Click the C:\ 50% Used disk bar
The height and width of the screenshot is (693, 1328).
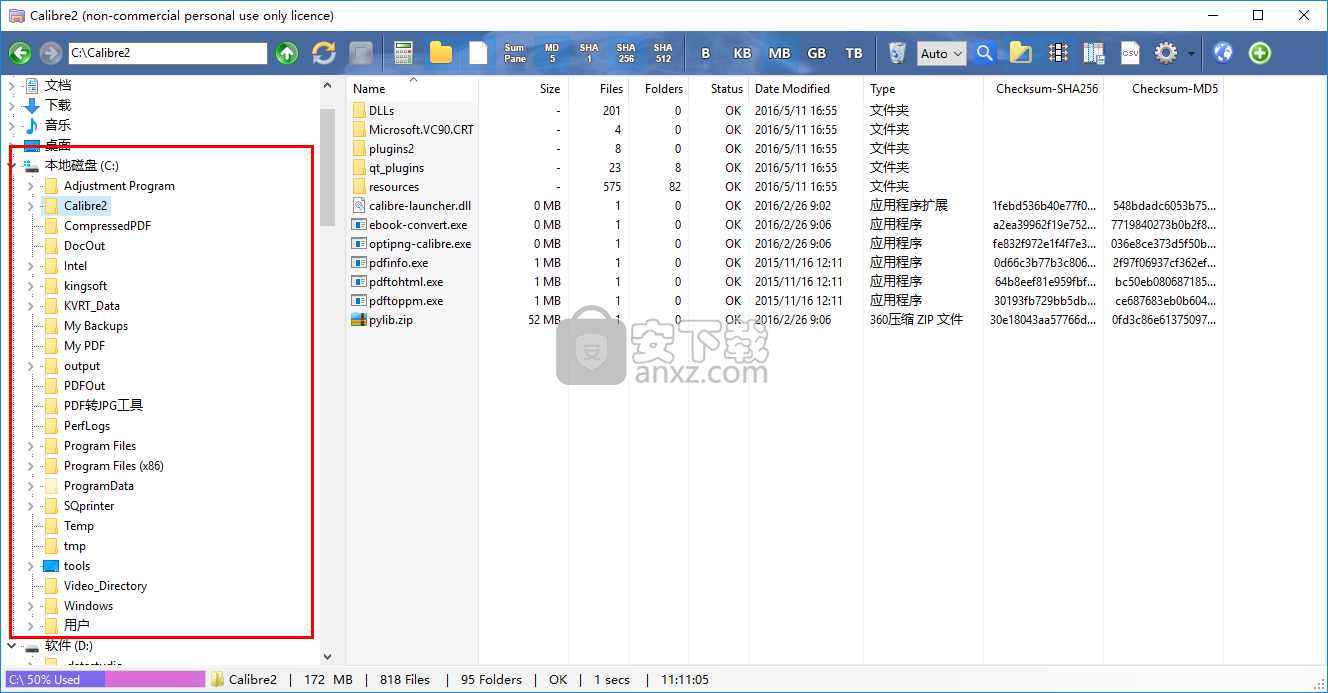105,679
